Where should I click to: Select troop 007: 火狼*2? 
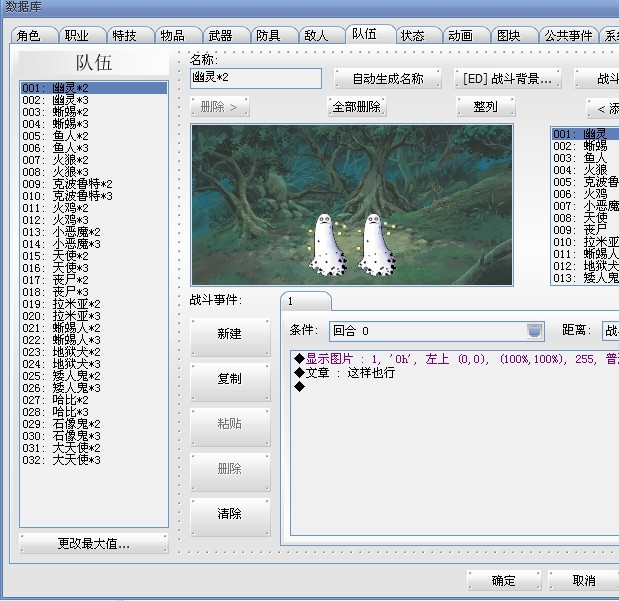pos(94,160)
